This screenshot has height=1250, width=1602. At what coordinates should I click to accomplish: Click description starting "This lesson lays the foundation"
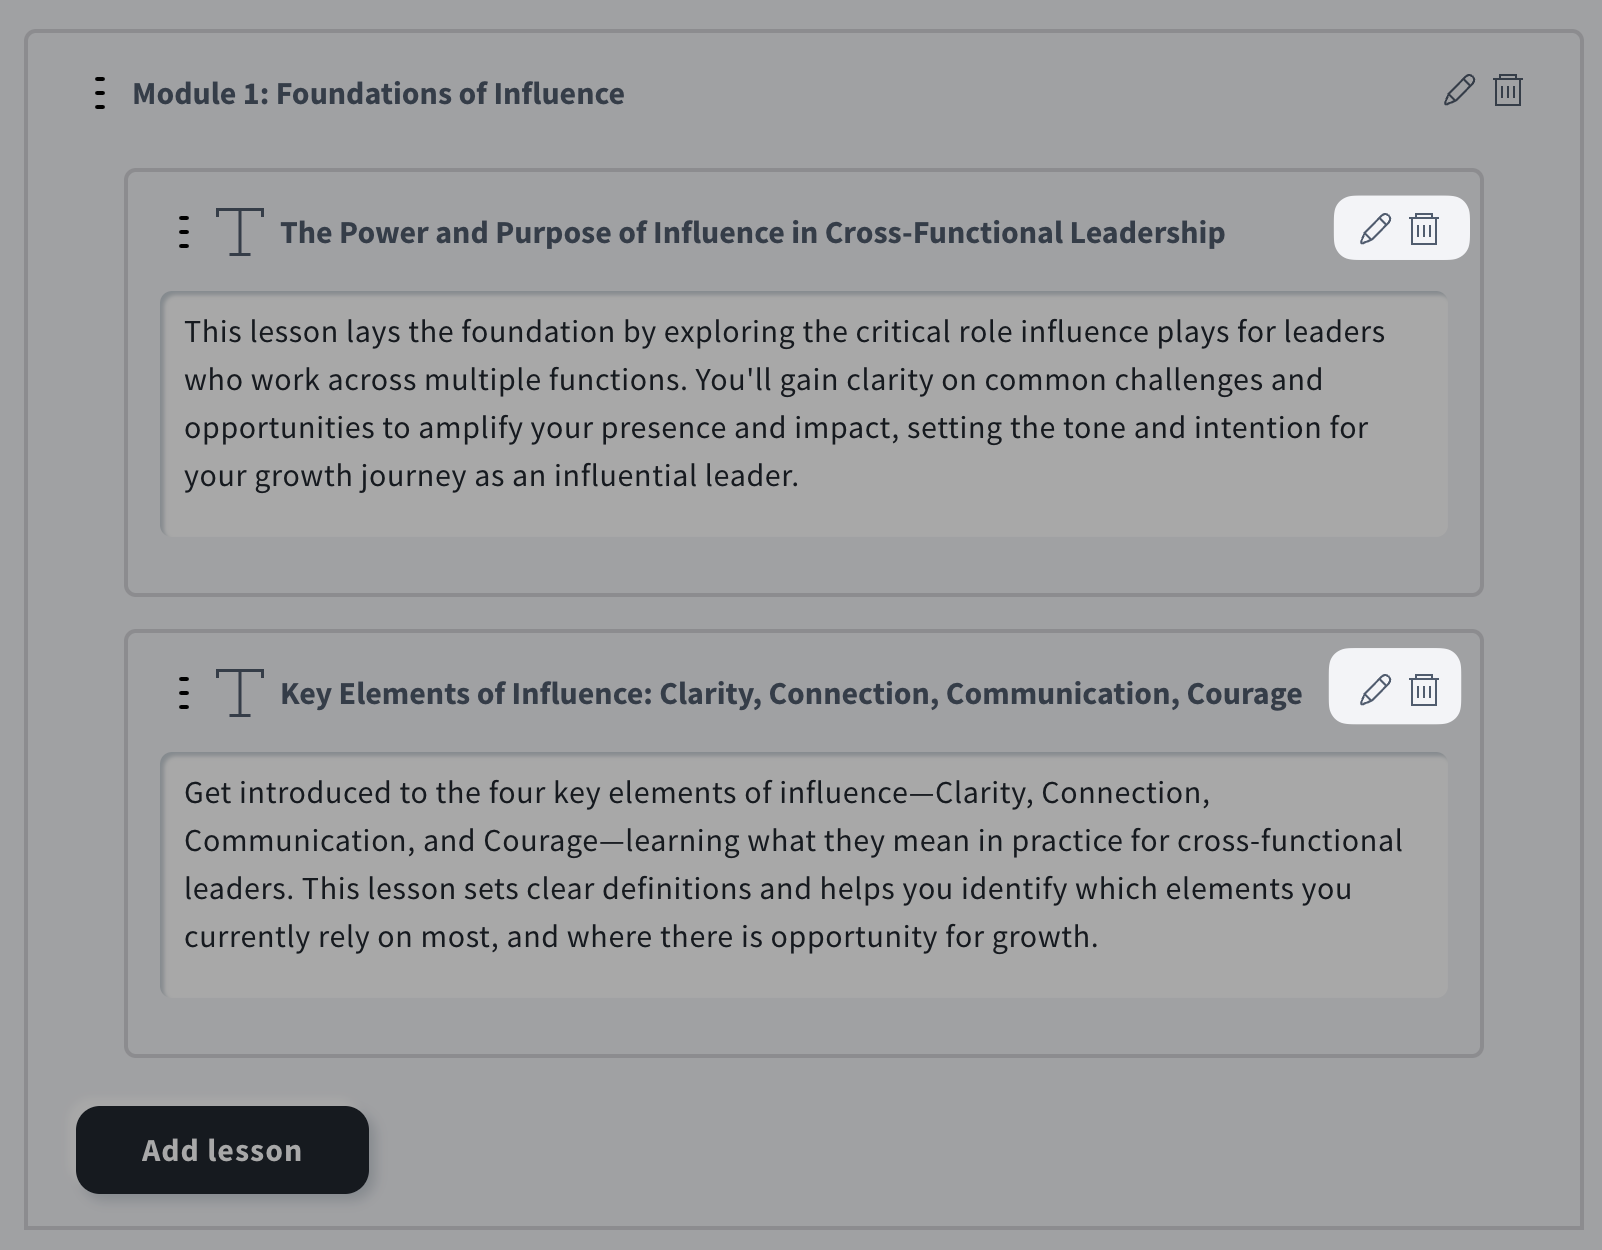coord(784,403)
